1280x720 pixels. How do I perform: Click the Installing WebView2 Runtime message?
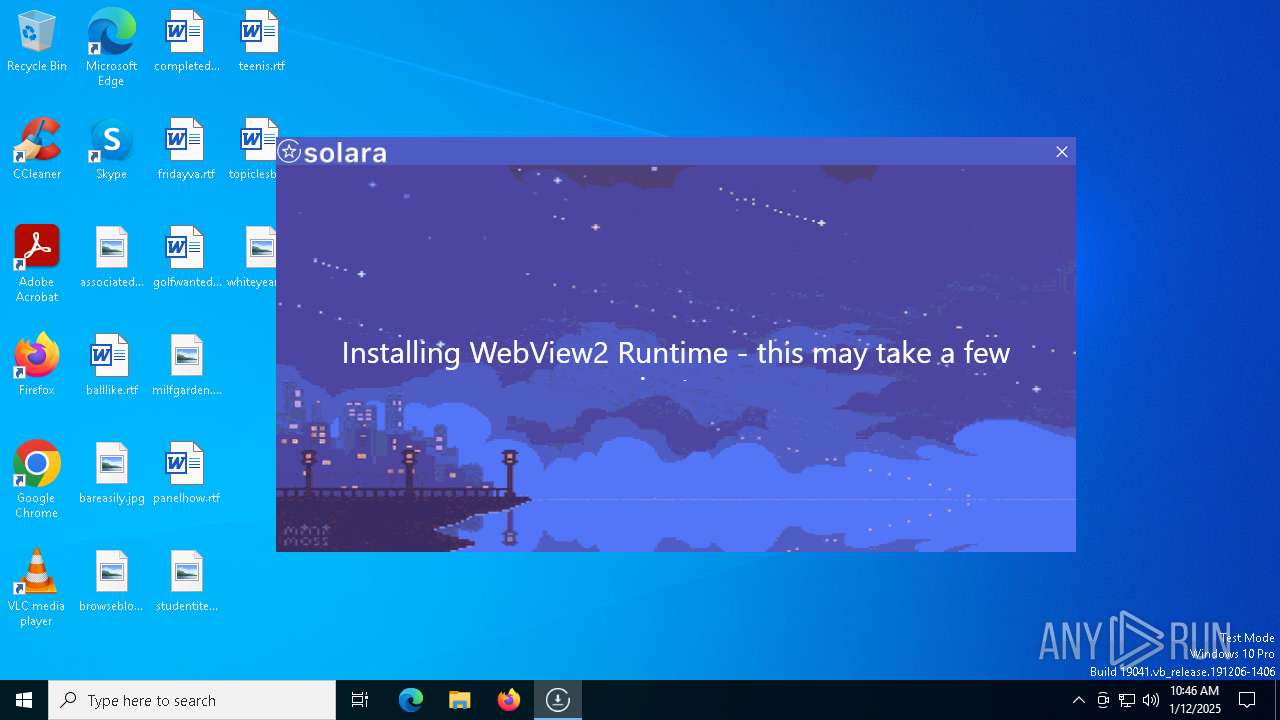676,353
